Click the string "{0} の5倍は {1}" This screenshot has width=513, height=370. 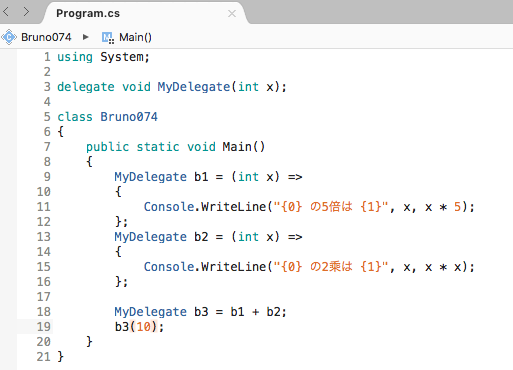tap(331, 207)
